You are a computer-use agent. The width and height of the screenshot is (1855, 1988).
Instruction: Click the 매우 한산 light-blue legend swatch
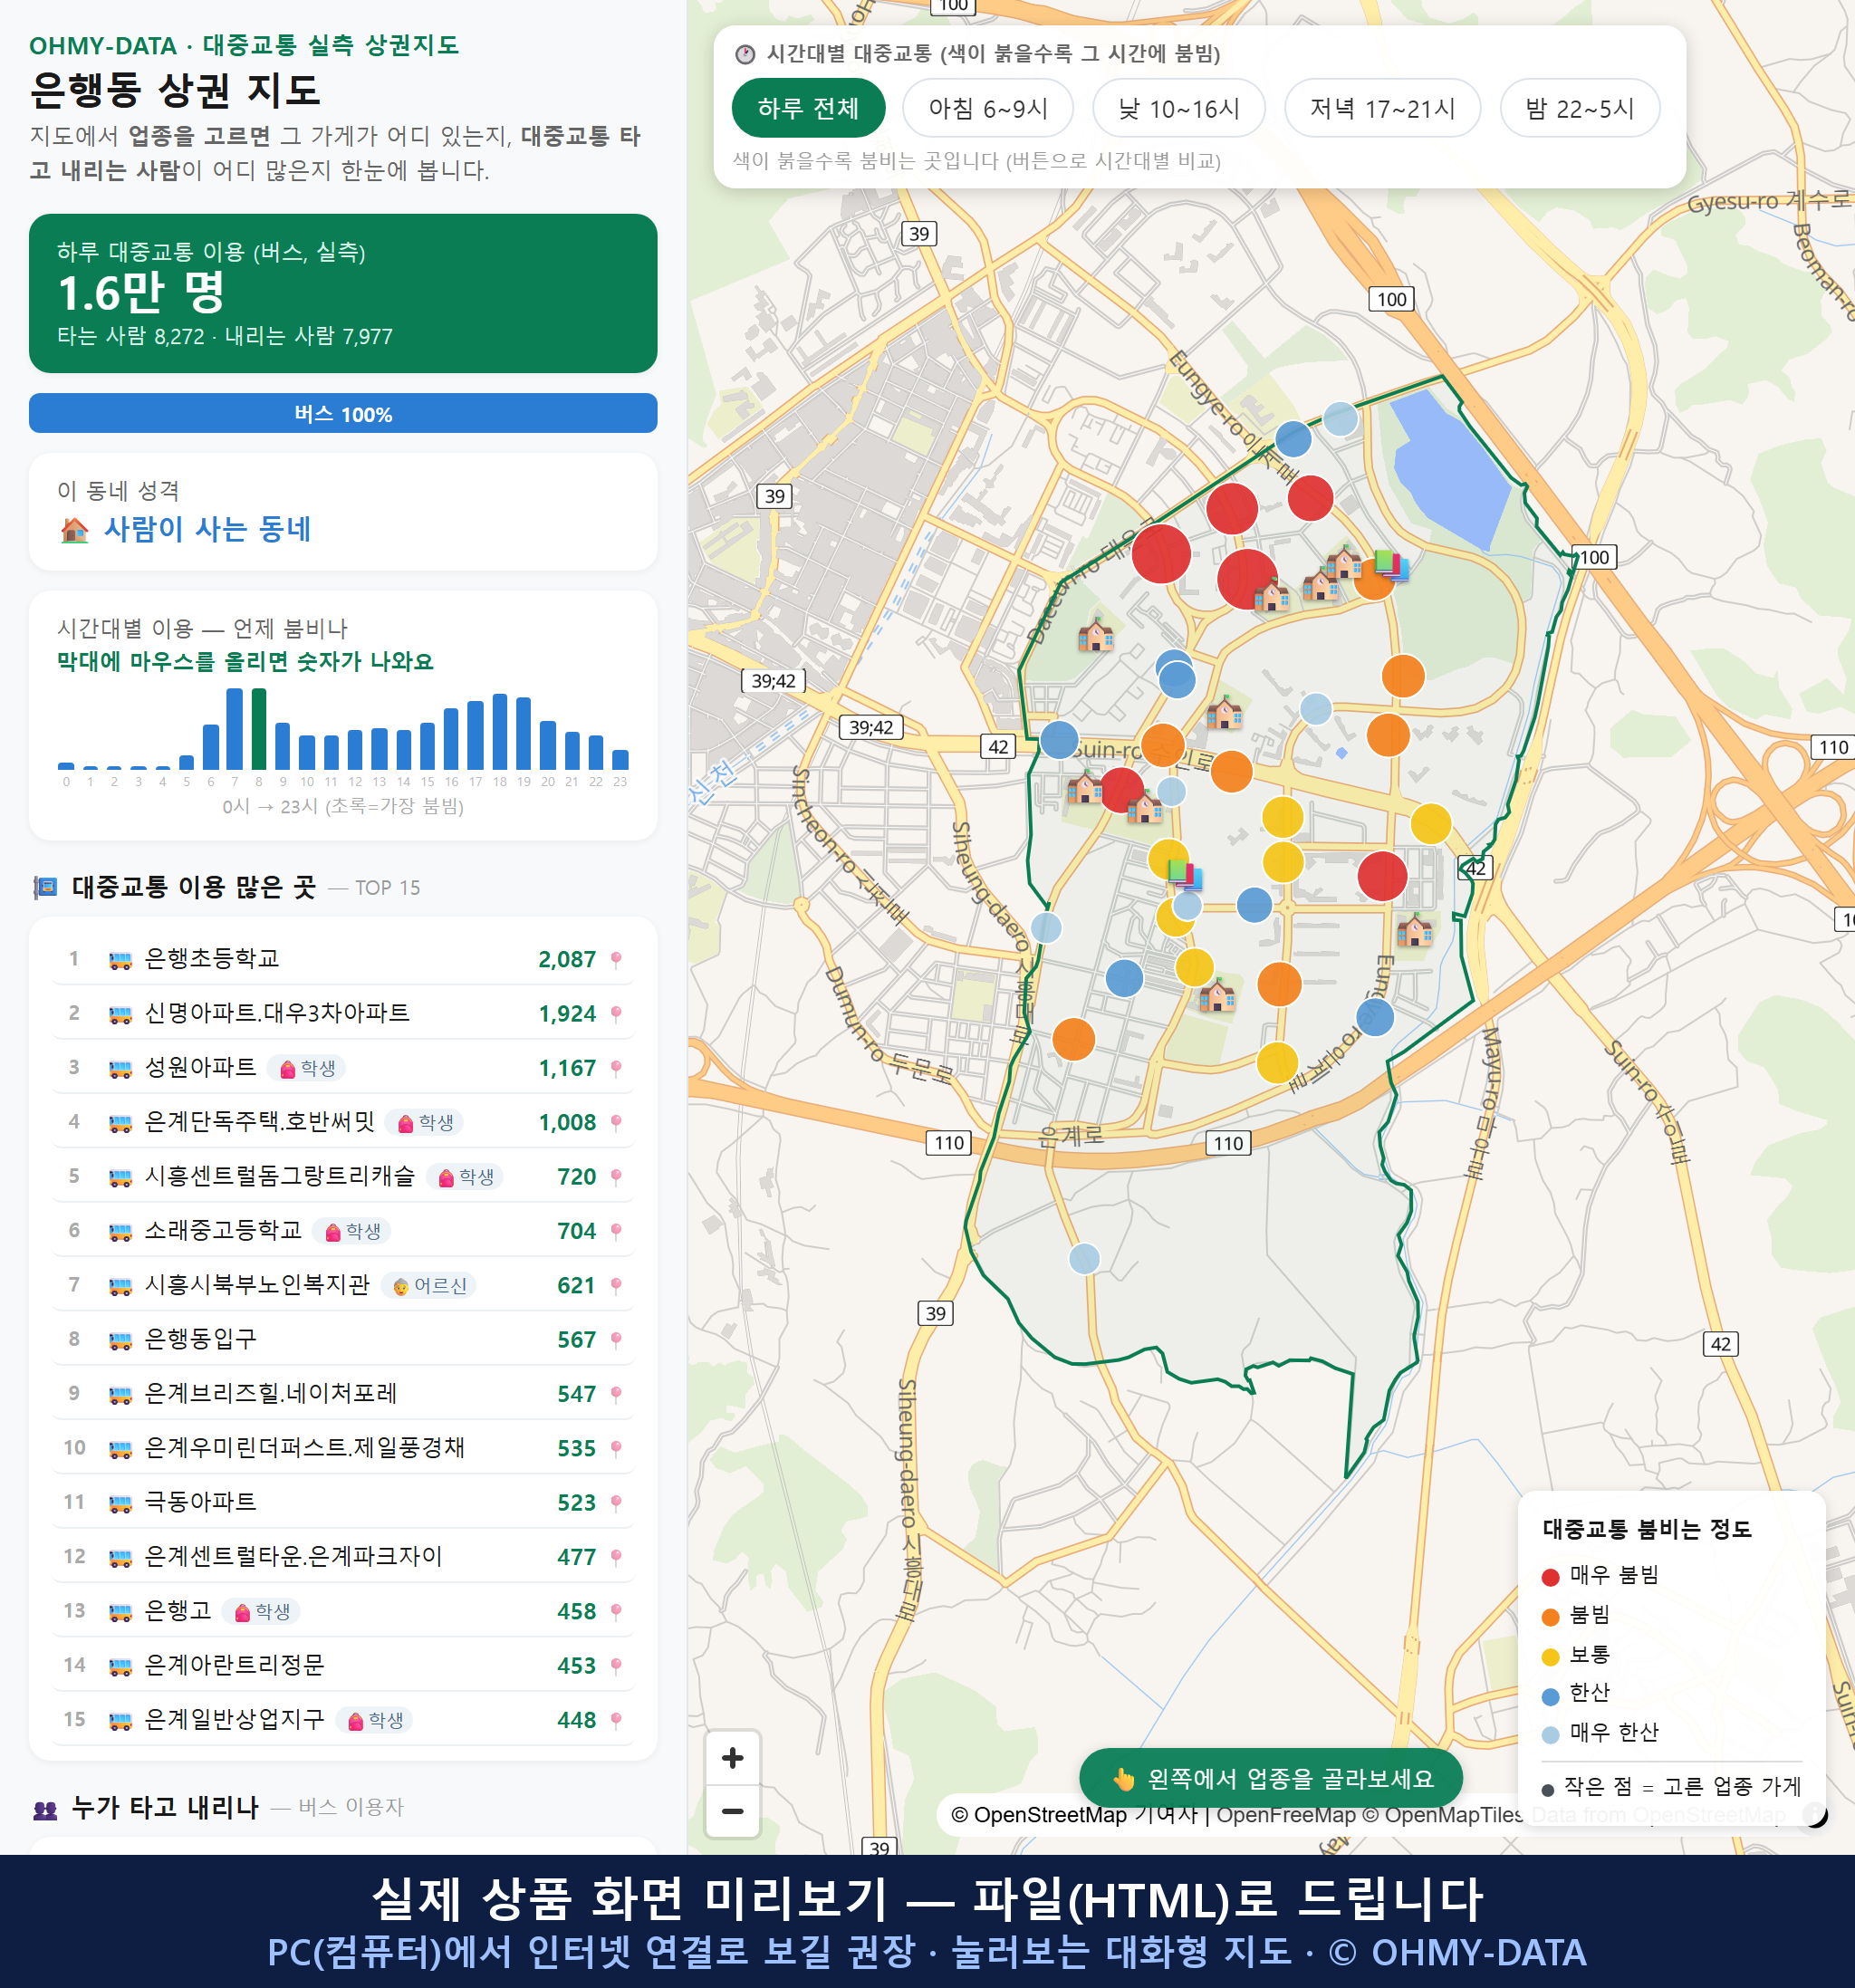click(x=1551, y=1735)
